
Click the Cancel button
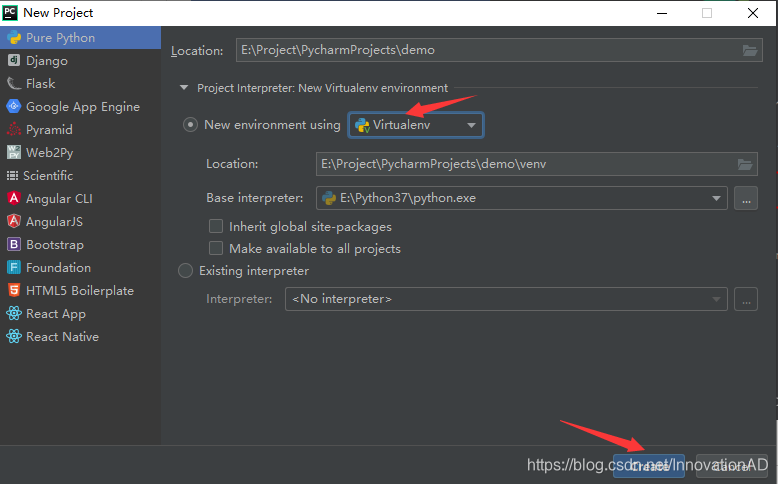point(731,466)
